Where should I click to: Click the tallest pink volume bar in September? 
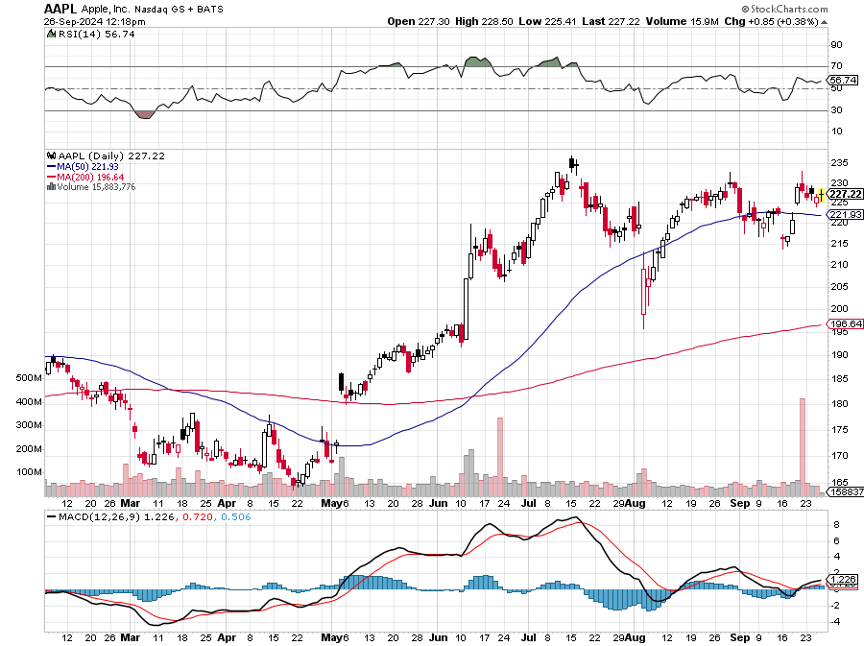pyautogui.click(x=802, y=447)
